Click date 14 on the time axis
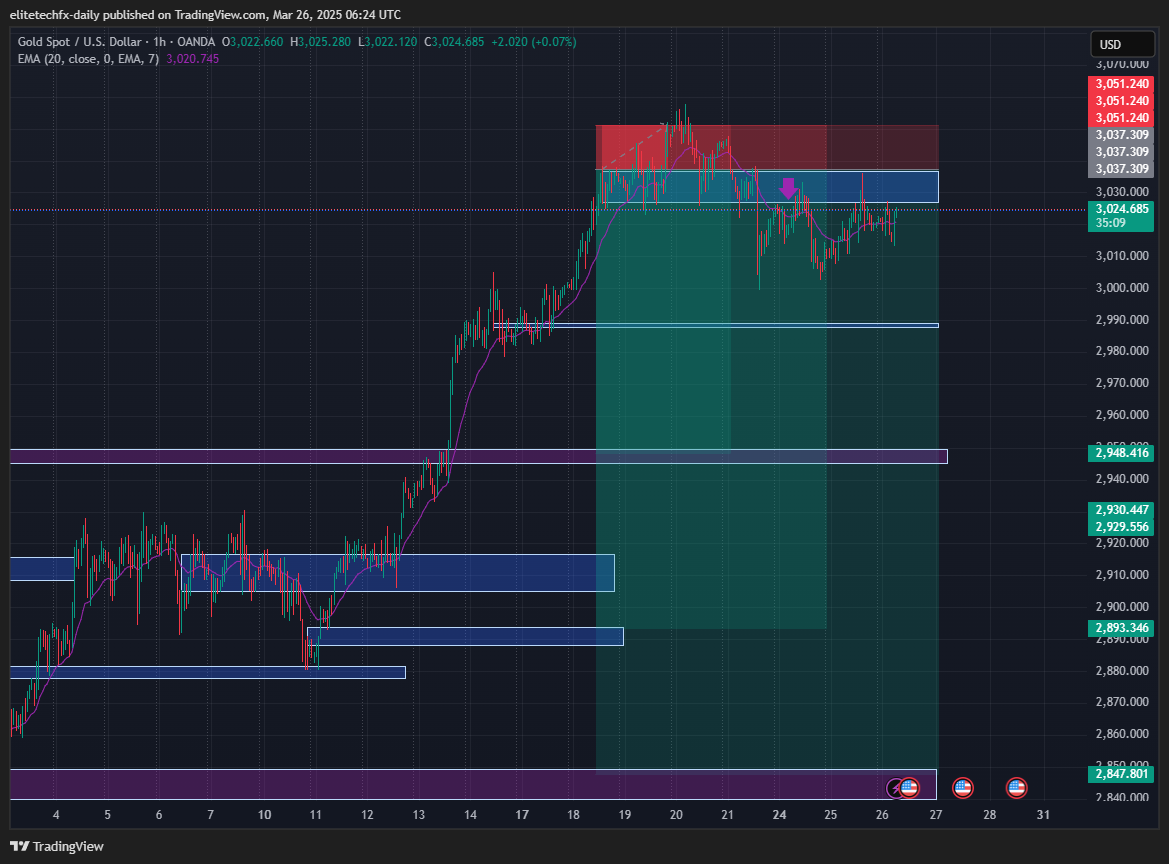The width and height of the screenshot is (1169, 864). click(x=470, y=815)
